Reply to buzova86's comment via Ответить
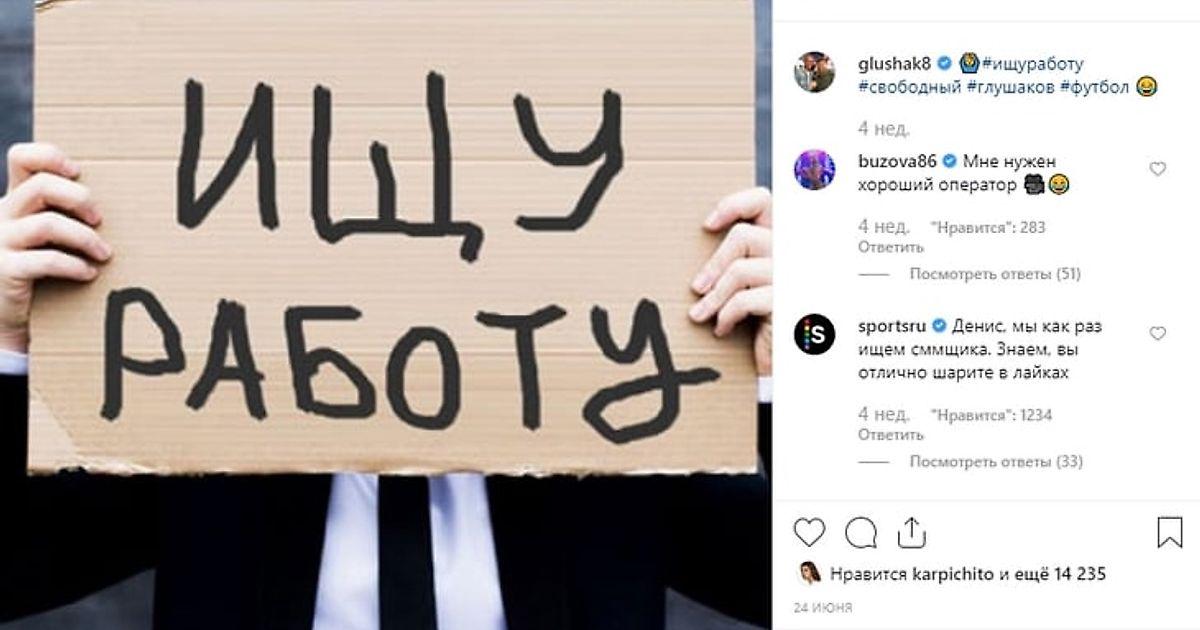This screenshot has height=630, width=1200. pos(891,247)
